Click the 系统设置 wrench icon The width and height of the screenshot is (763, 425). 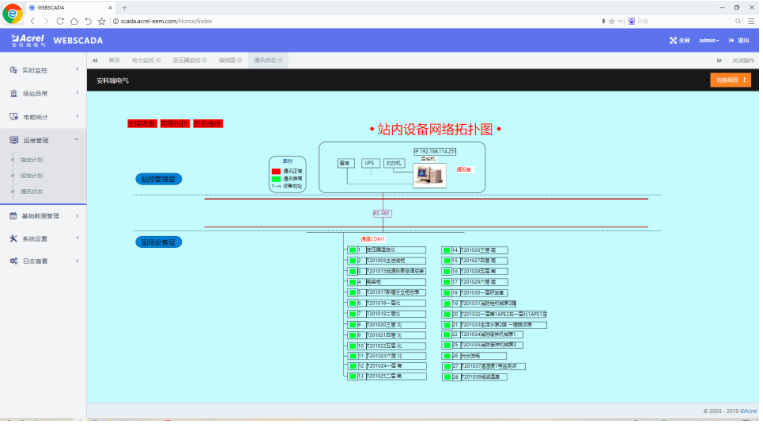point(13,239)
